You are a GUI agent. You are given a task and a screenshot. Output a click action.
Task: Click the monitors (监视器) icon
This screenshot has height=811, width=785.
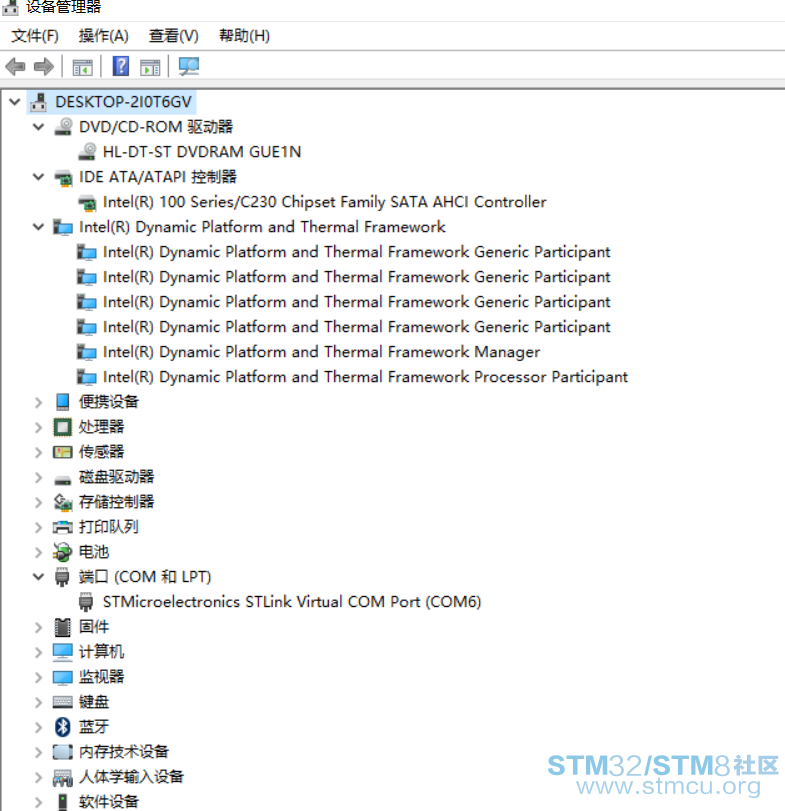[x=63, y=677]
